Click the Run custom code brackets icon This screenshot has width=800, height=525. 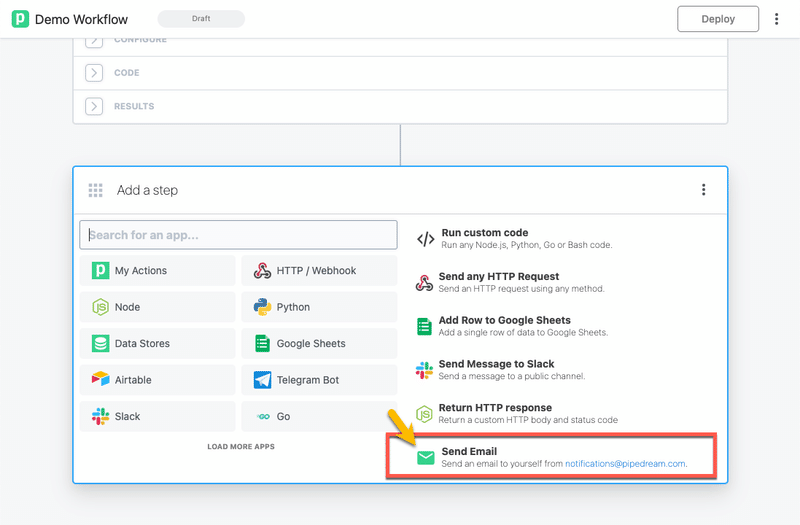[426, 239]
